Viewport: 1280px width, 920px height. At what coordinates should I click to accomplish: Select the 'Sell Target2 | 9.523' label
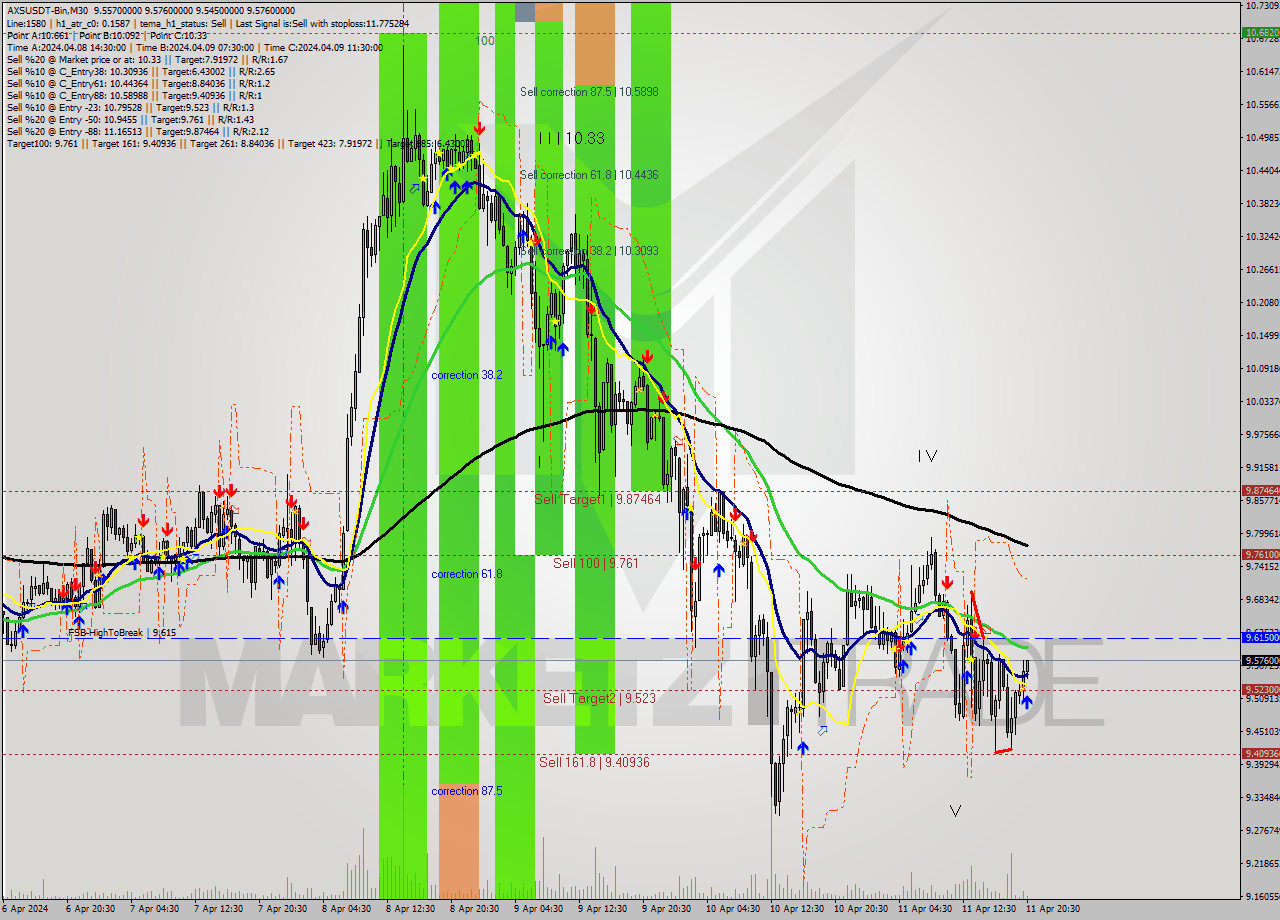point(599,698)
